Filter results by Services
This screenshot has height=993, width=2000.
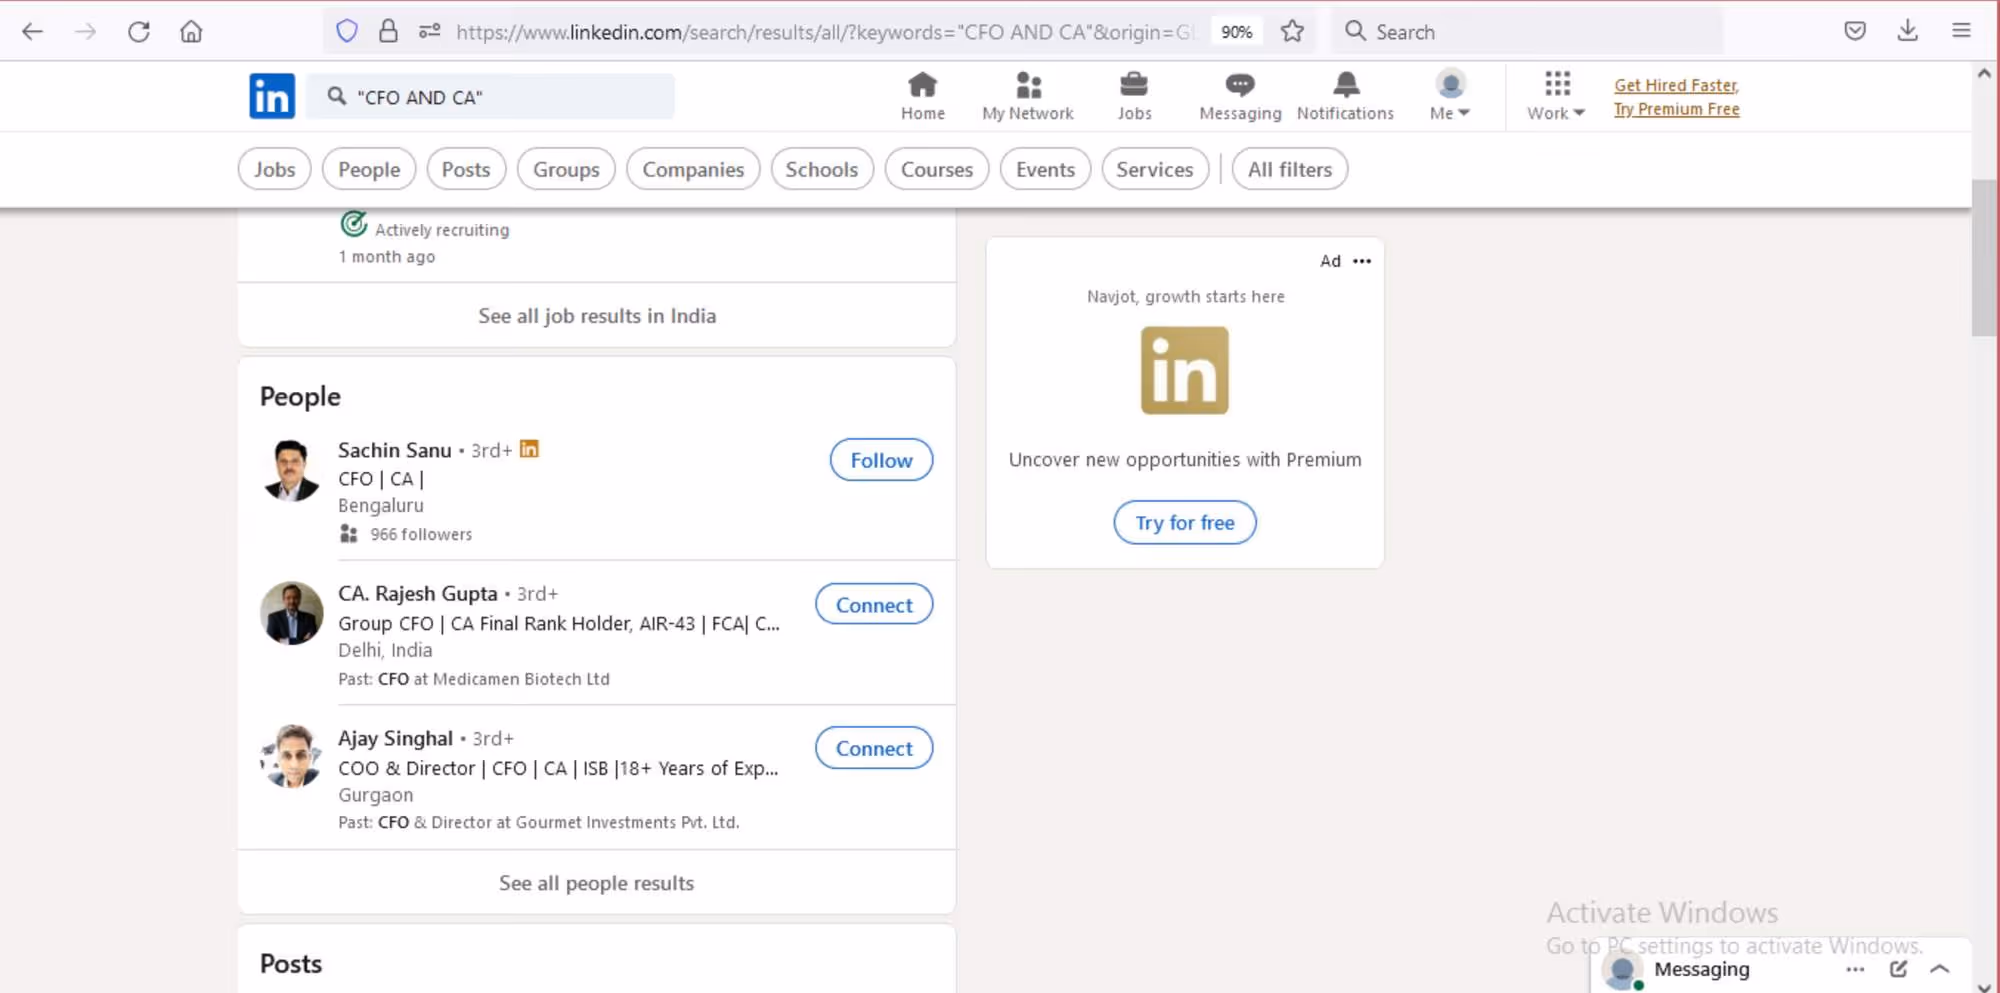tap(1155, 169)
